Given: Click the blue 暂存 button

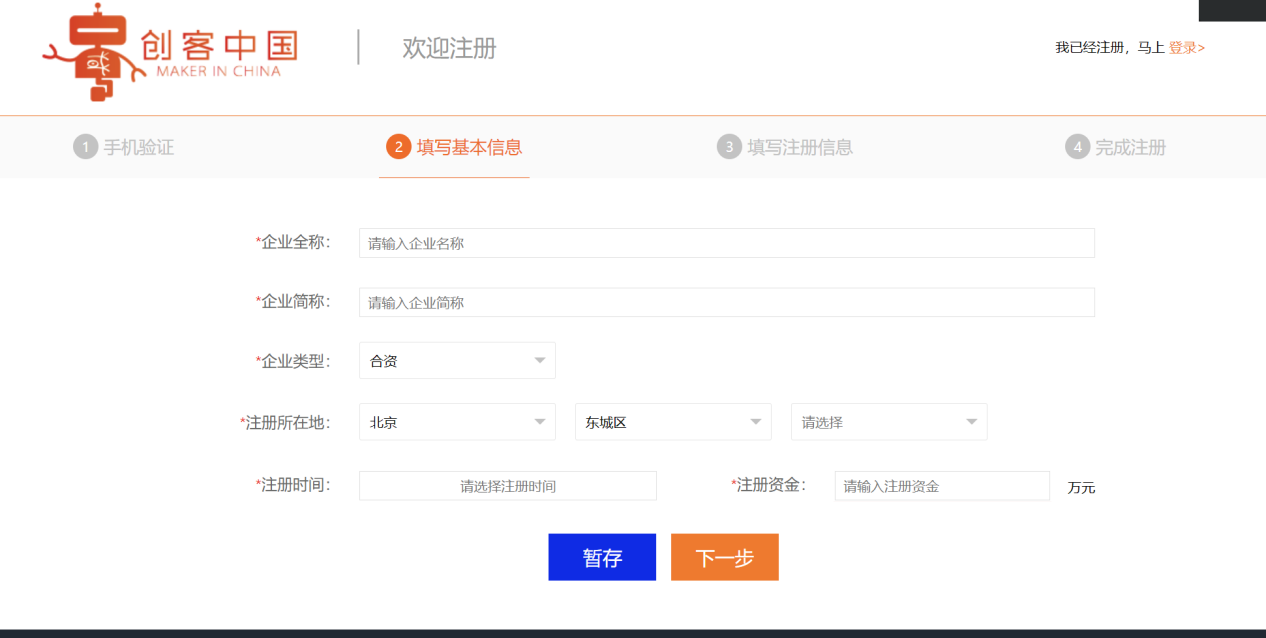Looking at the screenshot, I should 602,557.
